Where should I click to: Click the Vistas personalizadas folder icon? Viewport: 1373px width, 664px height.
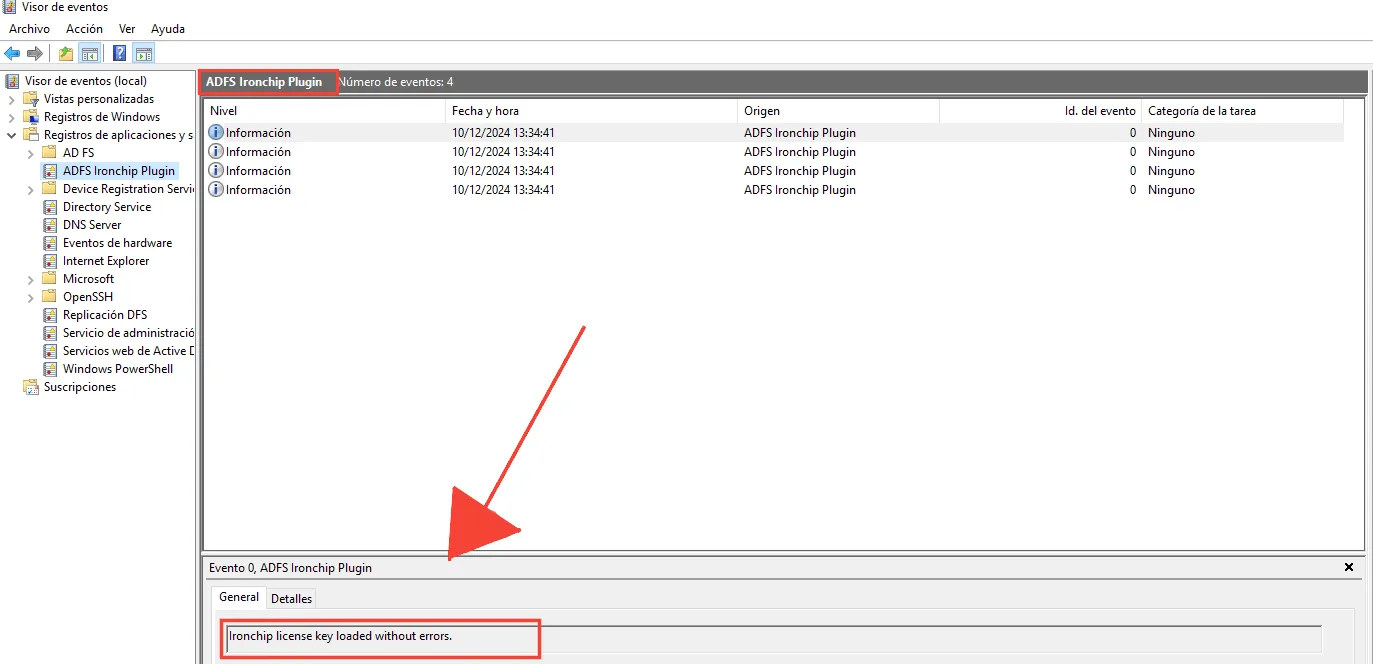point(32,99)
